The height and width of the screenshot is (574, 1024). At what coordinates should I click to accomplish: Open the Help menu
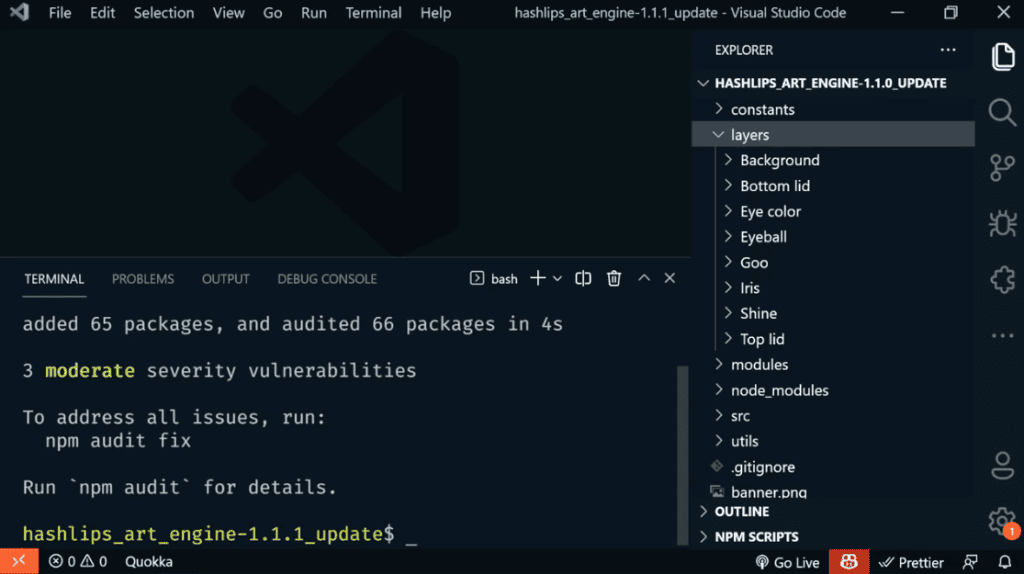click(x=436, y=12)
